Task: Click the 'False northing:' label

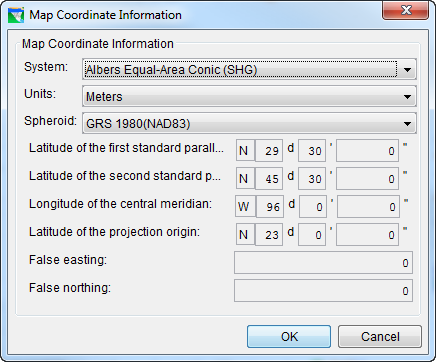Action: (x=70, y=288)
